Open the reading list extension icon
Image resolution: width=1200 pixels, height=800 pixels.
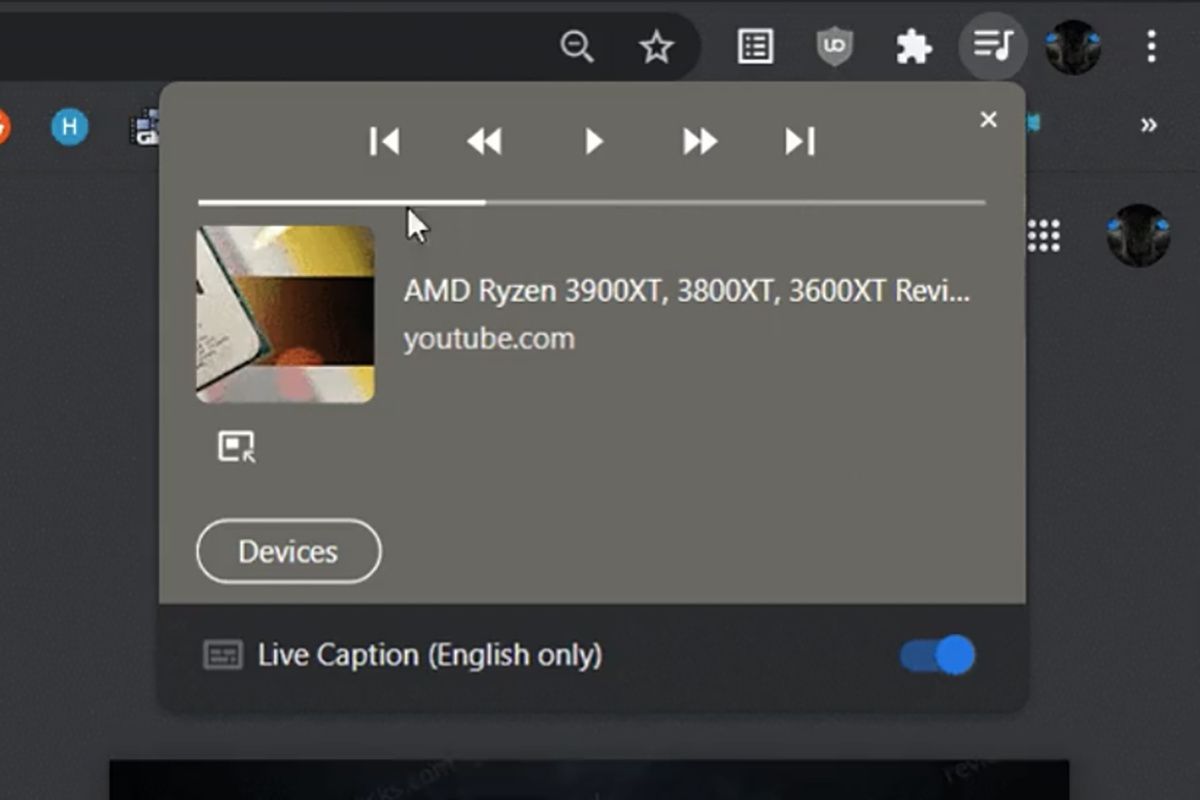[755, 46]
